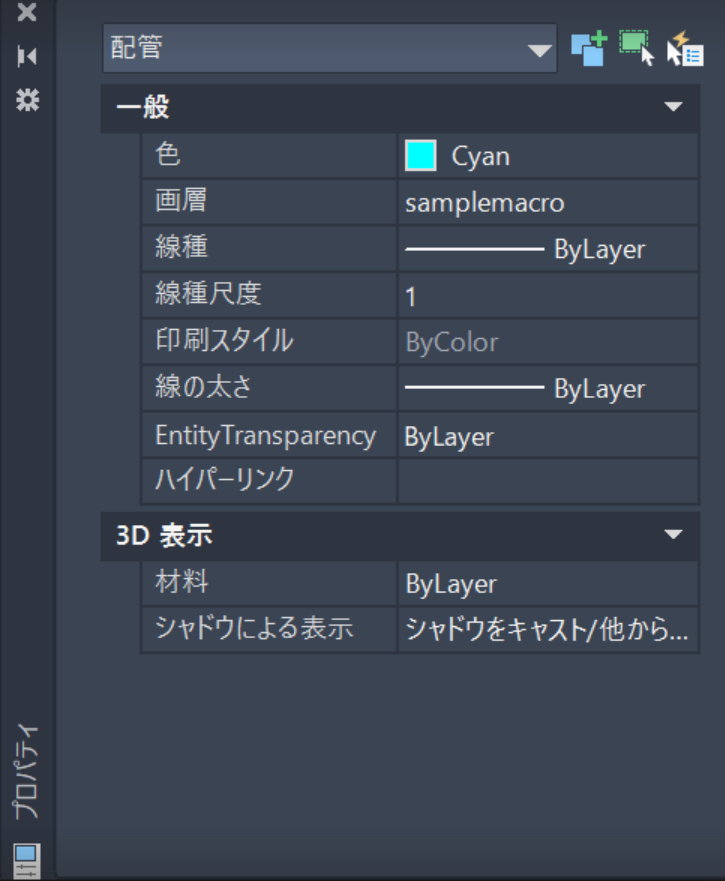Click the empty ハイパーリンク value field
Screen dimensions: 725x881
547,480
